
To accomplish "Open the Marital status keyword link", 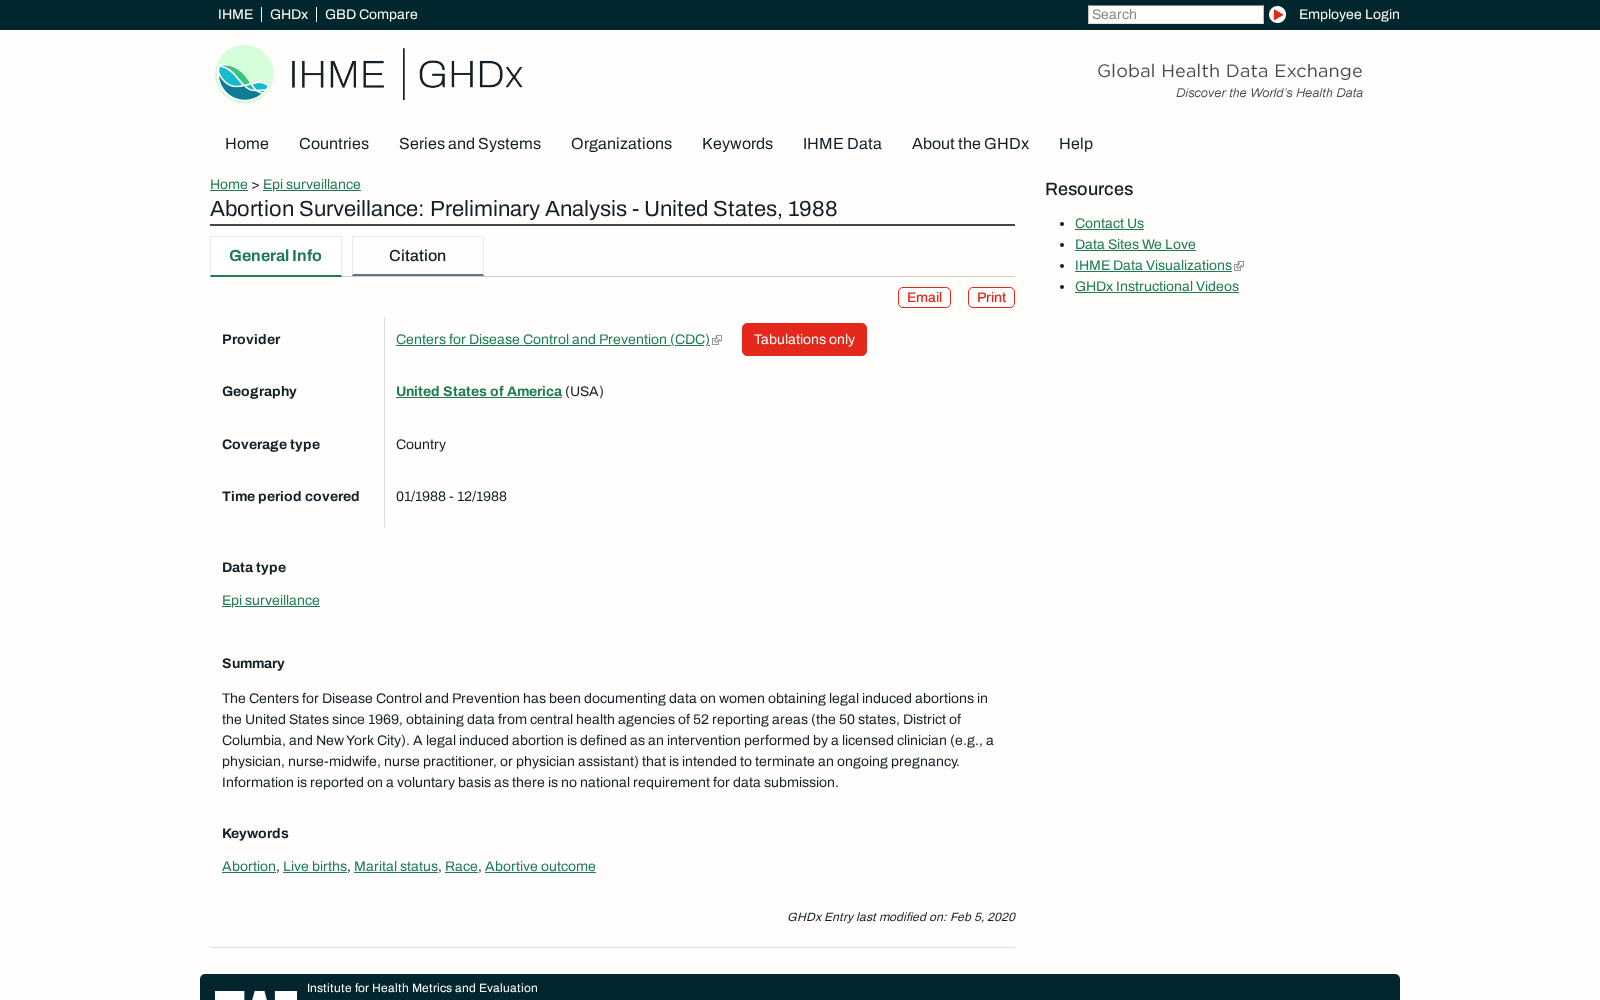I will coord(396,866).
